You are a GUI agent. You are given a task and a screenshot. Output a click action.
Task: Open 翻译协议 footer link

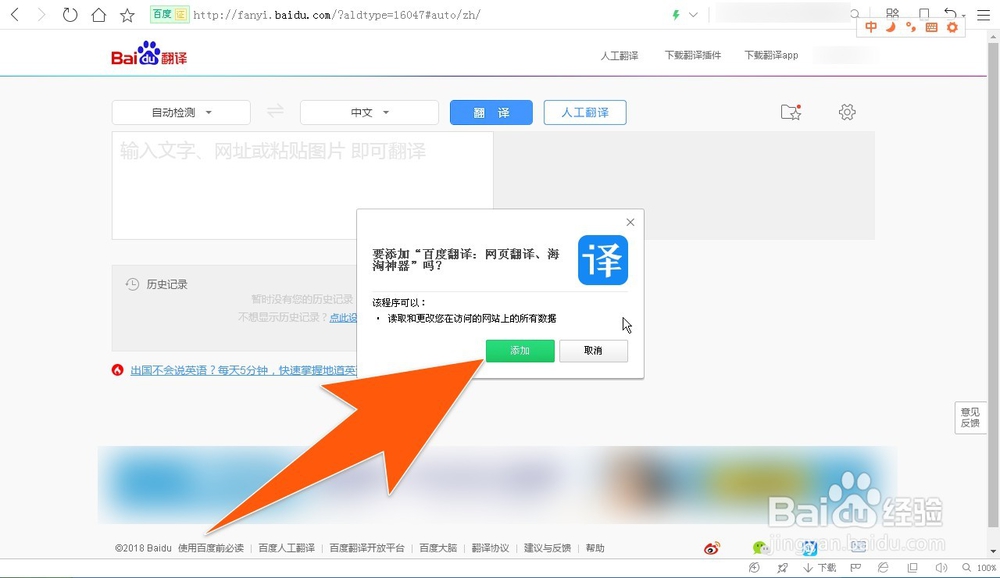tap(490, 548)
